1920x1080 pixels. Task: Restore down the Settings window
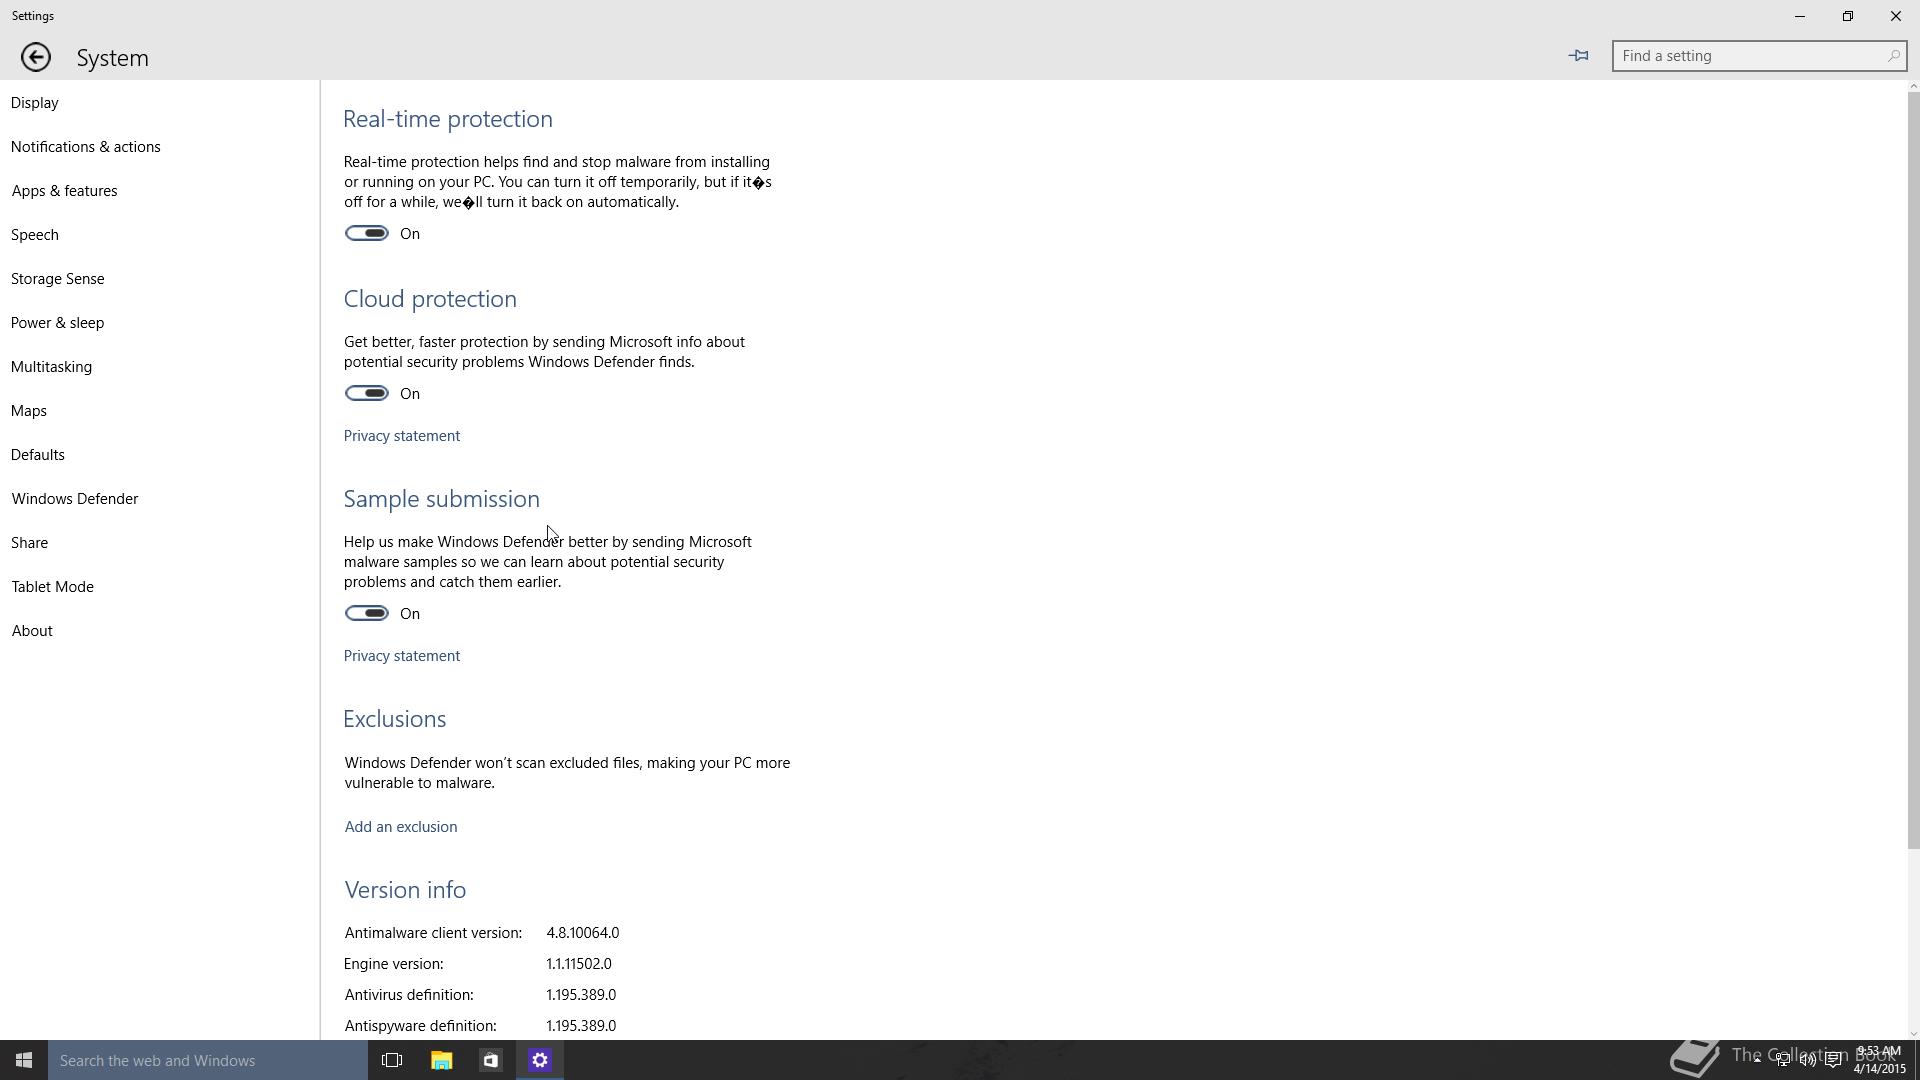1848,16
